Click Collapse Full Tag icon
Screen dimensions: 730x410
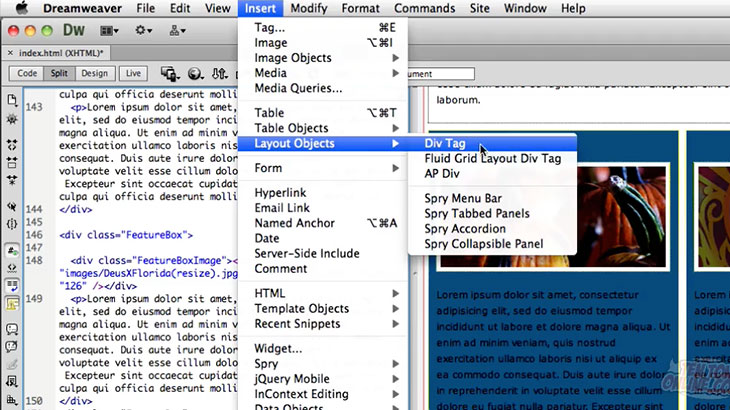pos(12,145)
